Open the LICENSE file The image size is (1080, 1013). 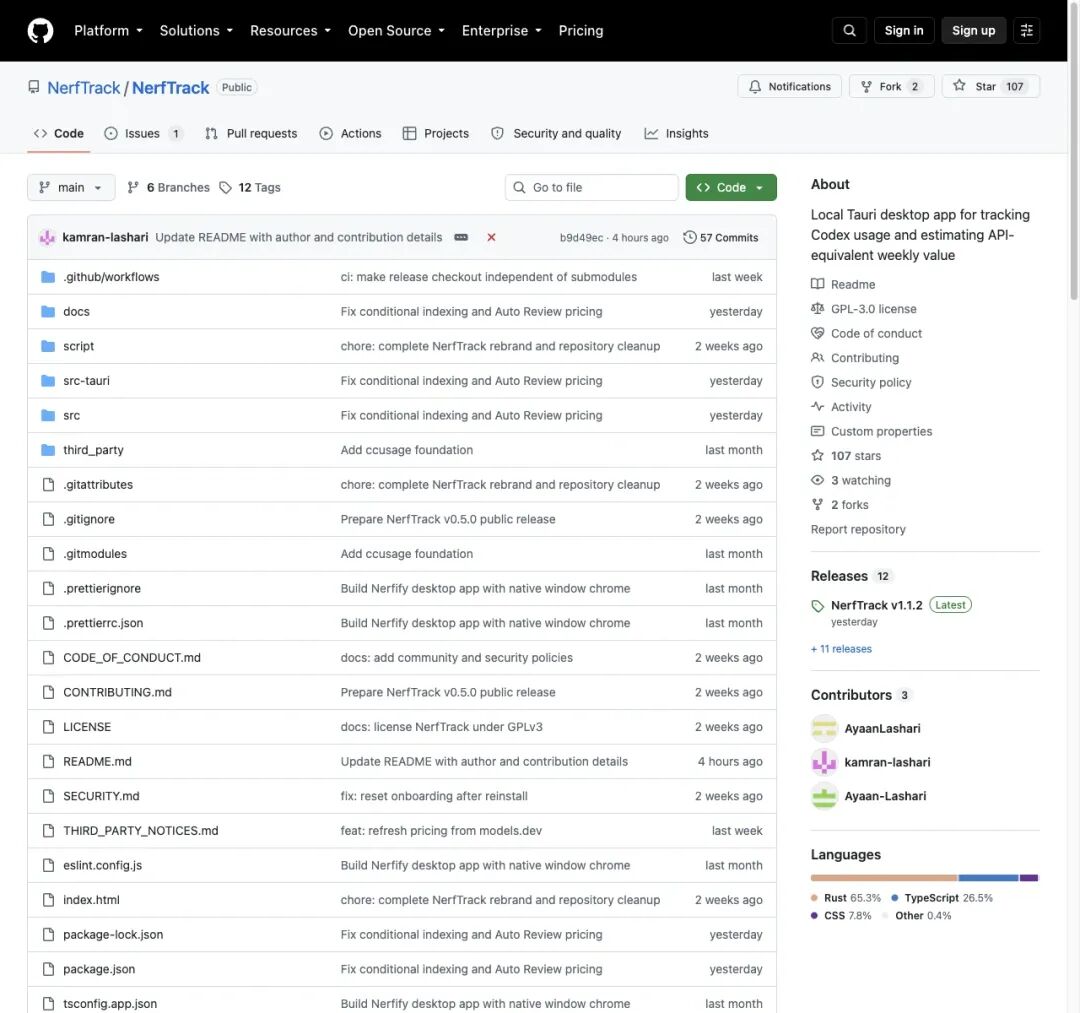click(87, 727)
